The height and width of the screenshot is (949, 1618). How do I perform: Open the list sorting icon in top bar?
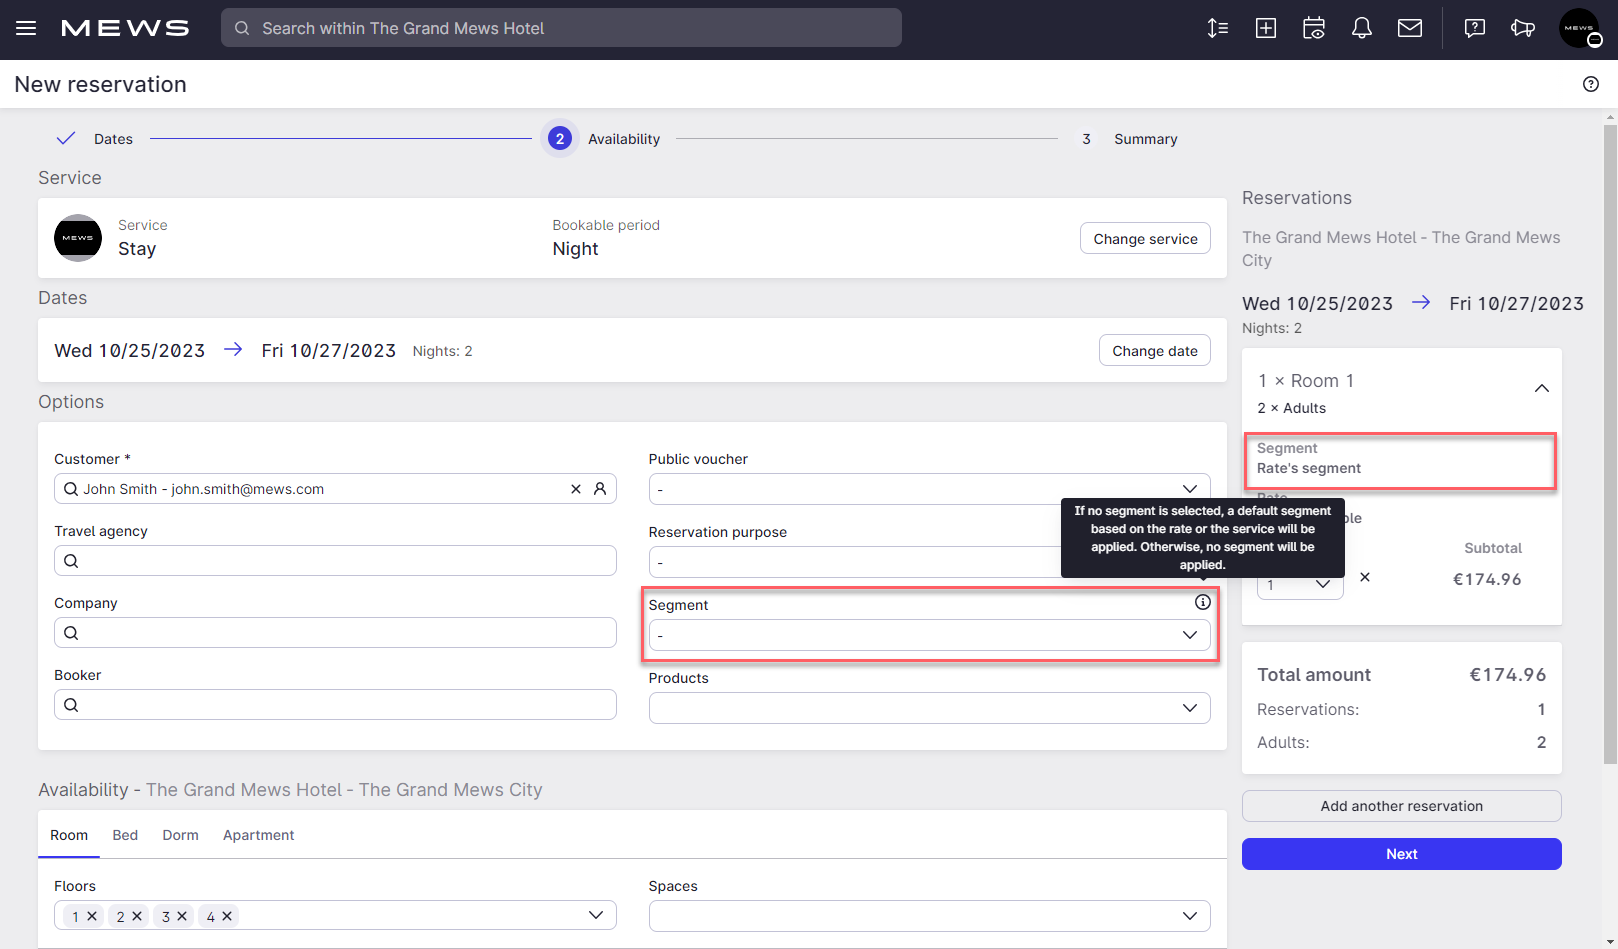1218,28
